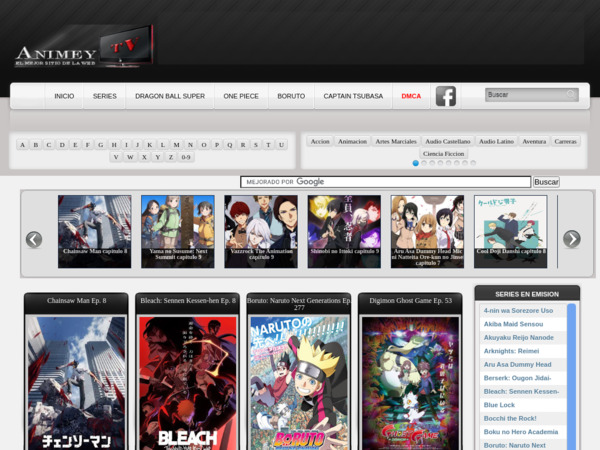The width and height of the screenshot is (600, 450).
Task: Select the Accion genre tag
Action: point(320,141)
